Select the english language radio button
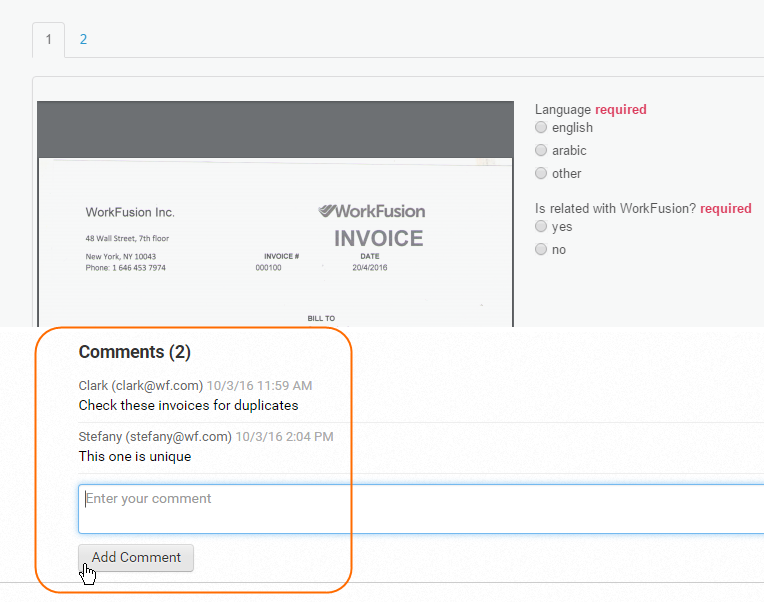764x602 pixels. (541, 127)
